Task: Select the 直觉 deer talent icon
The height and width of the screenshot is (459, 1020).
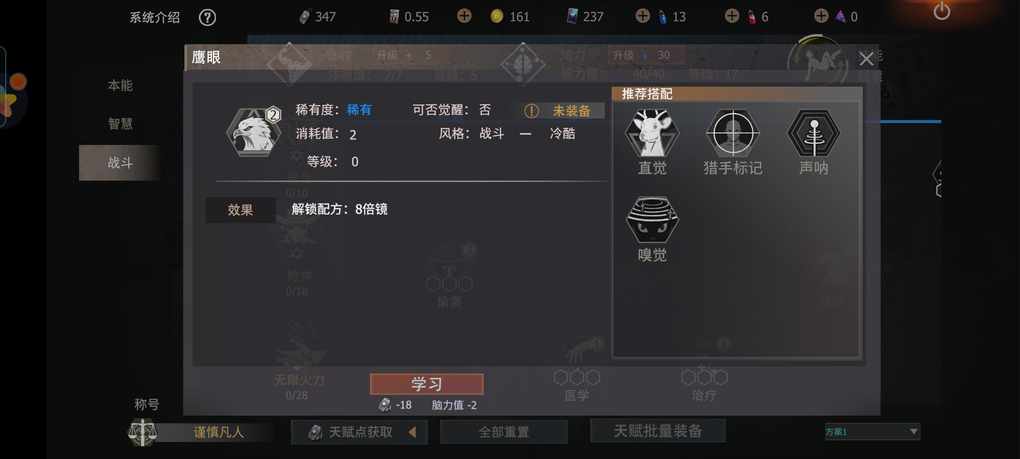Action: pos(652,133)
